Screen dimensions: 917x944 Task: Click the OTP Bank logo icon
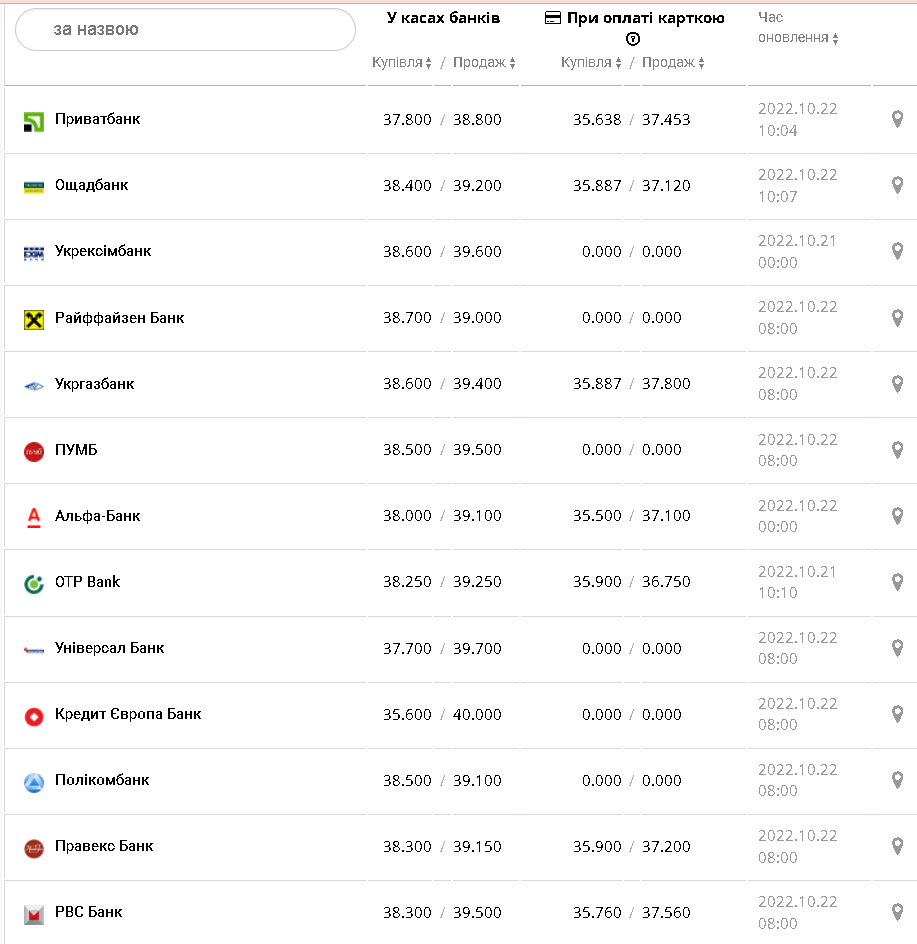[34, 584]
